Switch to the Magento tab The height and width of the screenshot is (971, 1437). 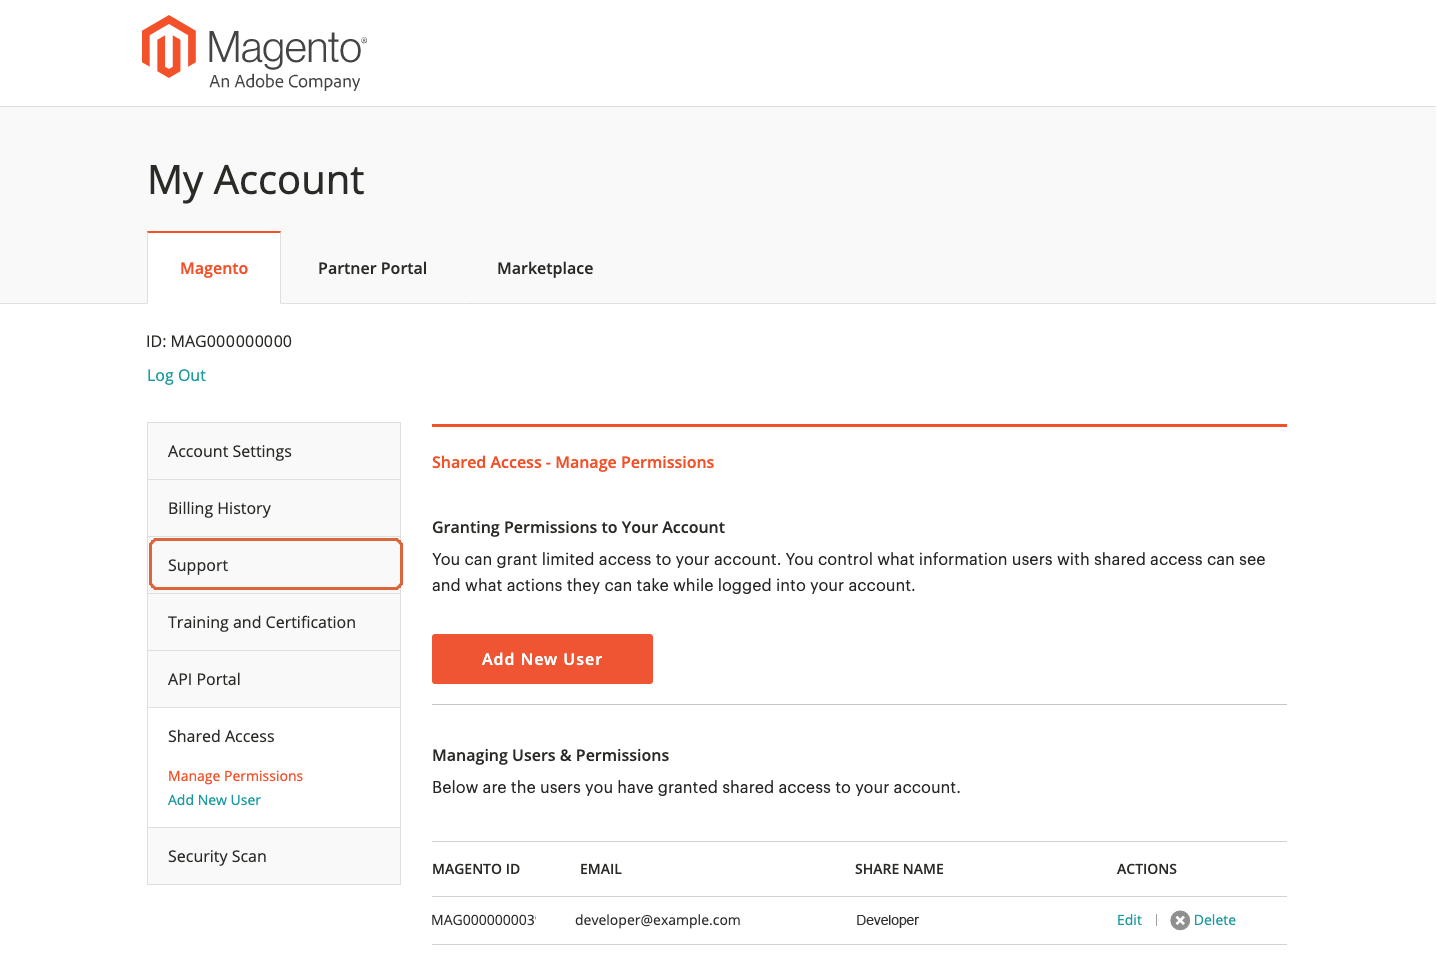(x=214, y=268)
